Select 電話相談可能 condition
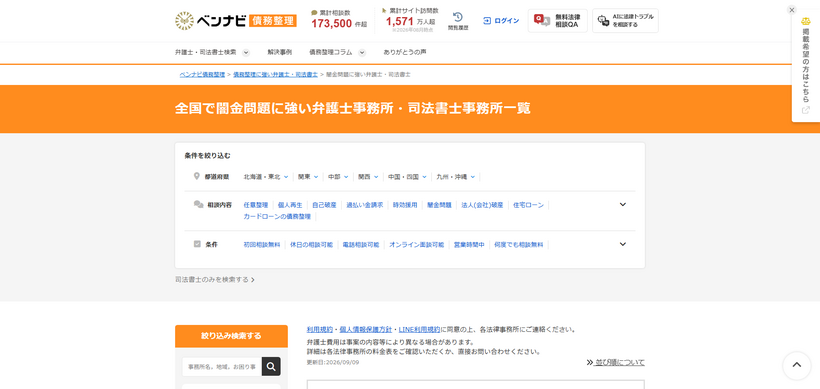Viewport: 820px width, 389px height. [x=361, y=245]
